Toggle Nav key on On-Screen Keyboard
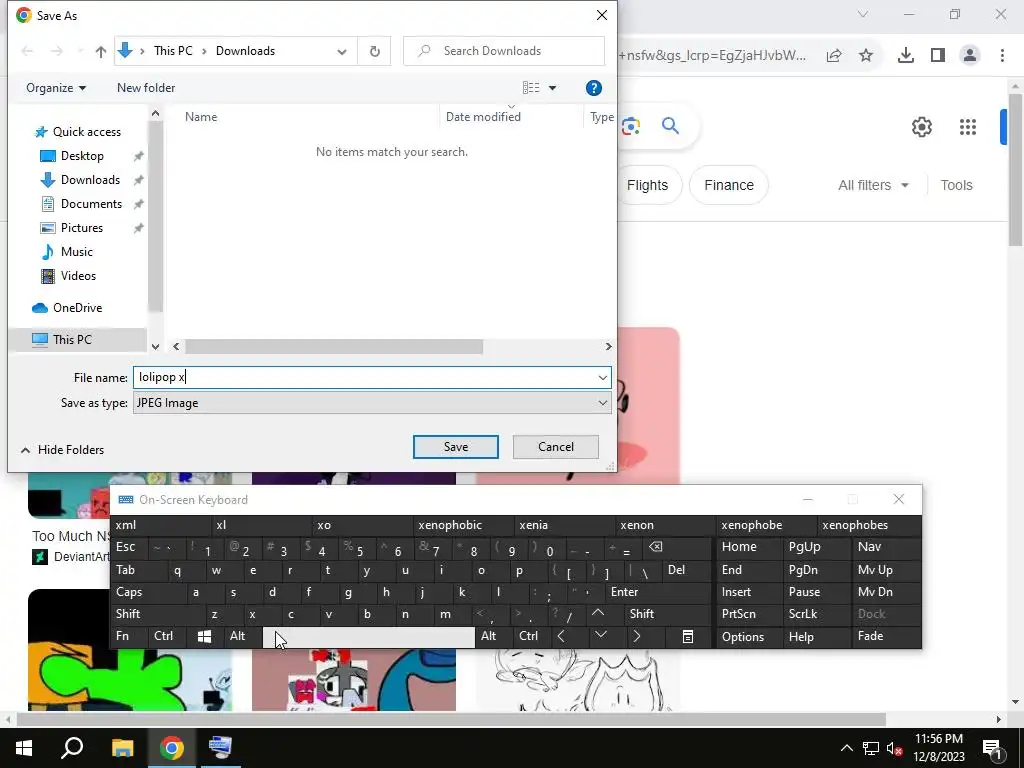The height and width of the screenshot is (768, 1024). click(x=869, y=547)
